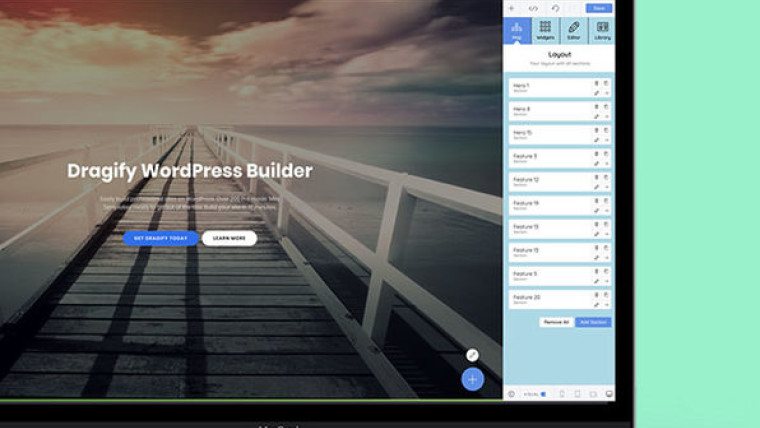
Task: Open the Library tab
Action: 602,31
